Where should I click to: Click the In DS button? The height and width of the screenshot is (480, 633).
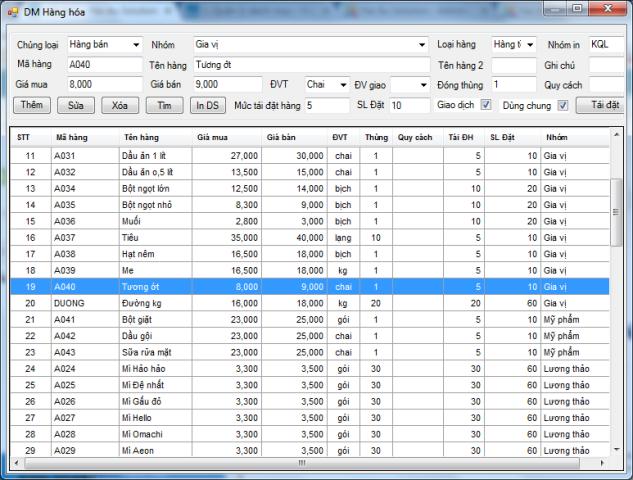pos(208,105)
